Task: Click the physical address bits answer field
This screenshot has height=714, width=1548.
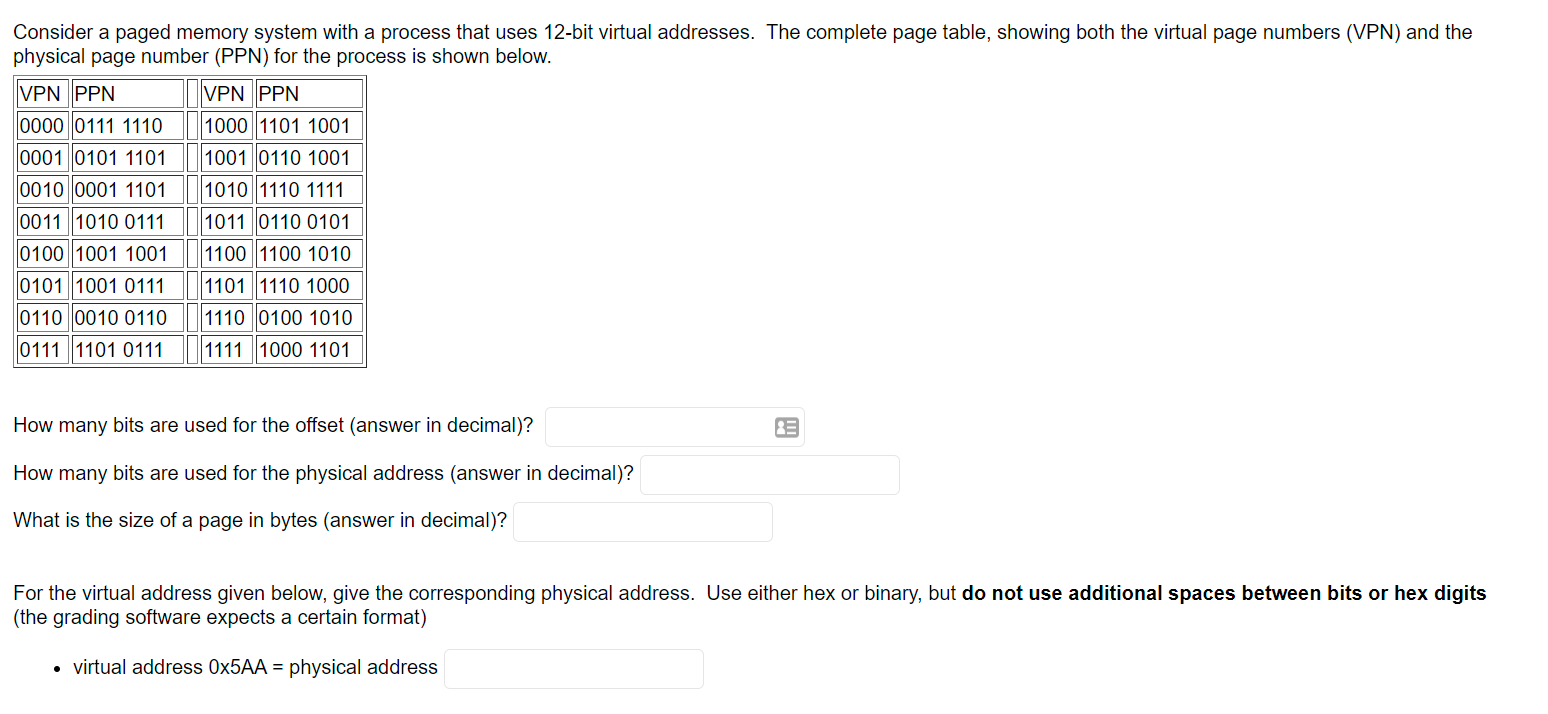Action: [770, 475]
